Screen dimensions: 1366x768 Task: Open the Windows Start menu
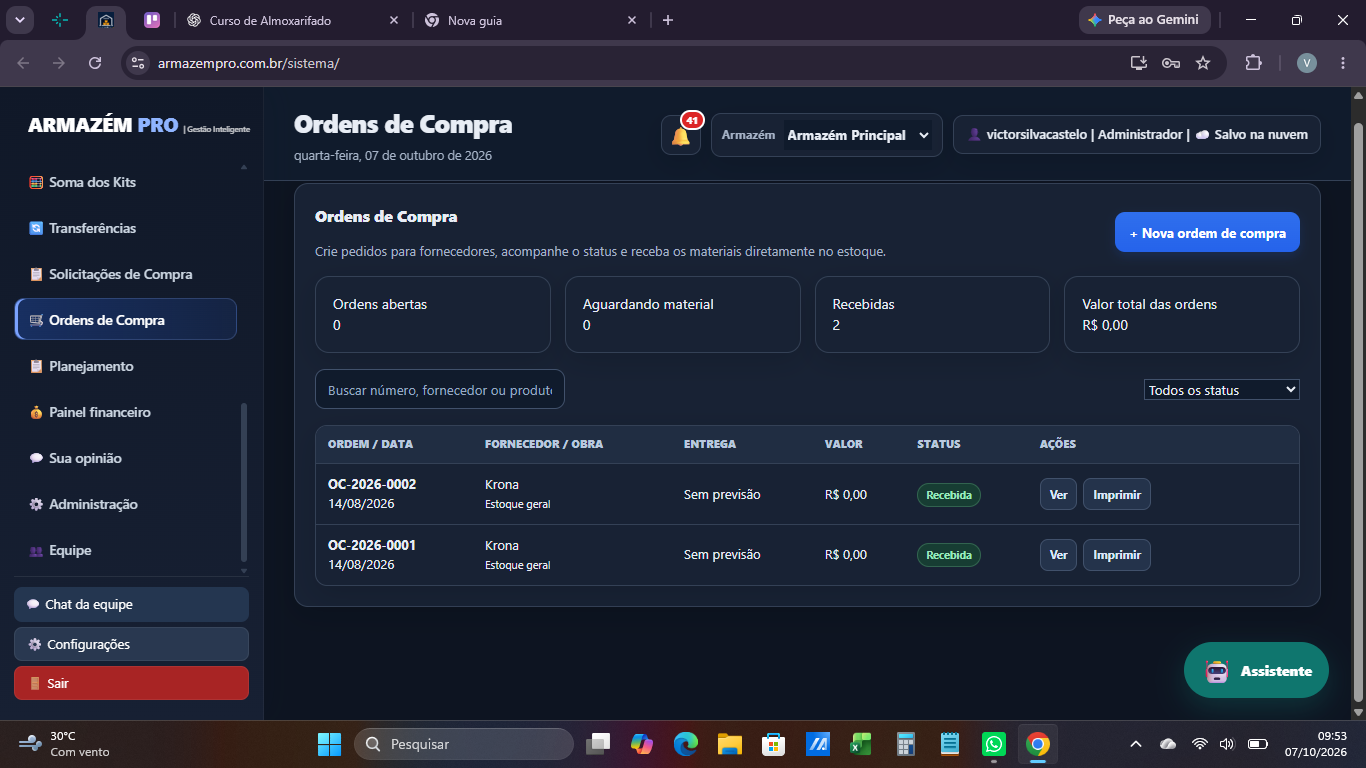pos(329,744)
